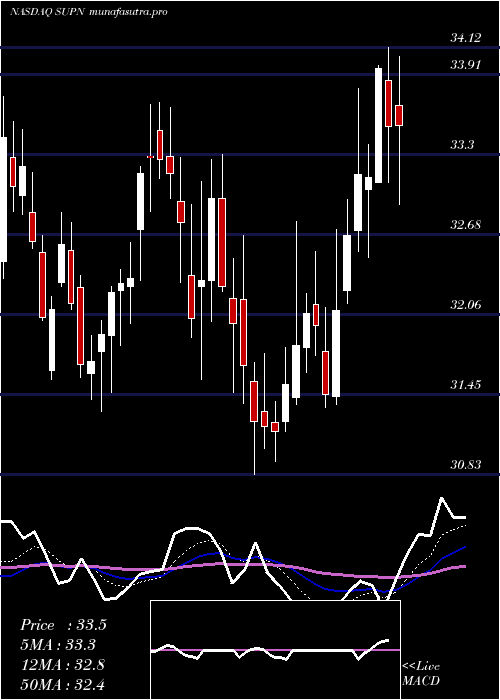Click the 32.06 price level label
This screenshot has width=500, height=700.
[466, 305]
